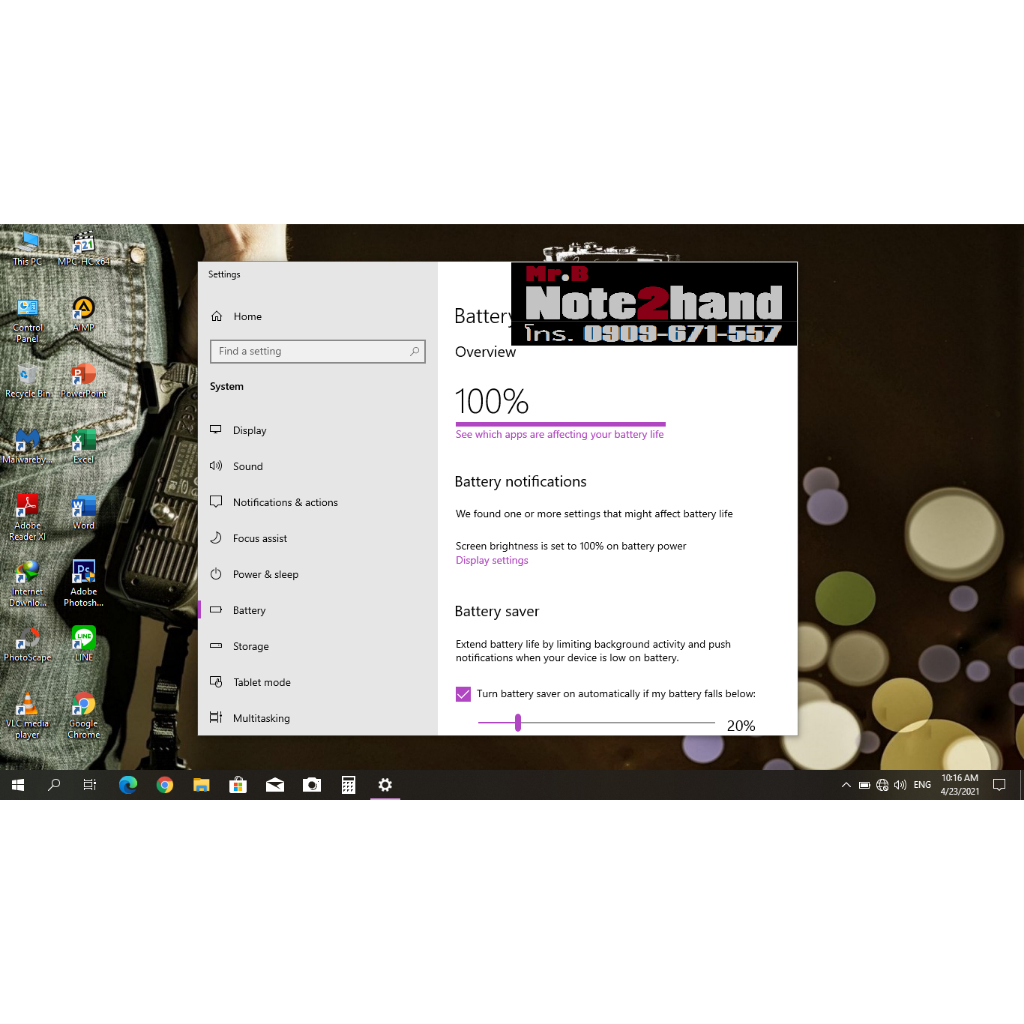Image resolution: width=1024 pixels, height=1024 pixels.
Task: Open File Explorer from the taskbar
Action: [201, 785]
